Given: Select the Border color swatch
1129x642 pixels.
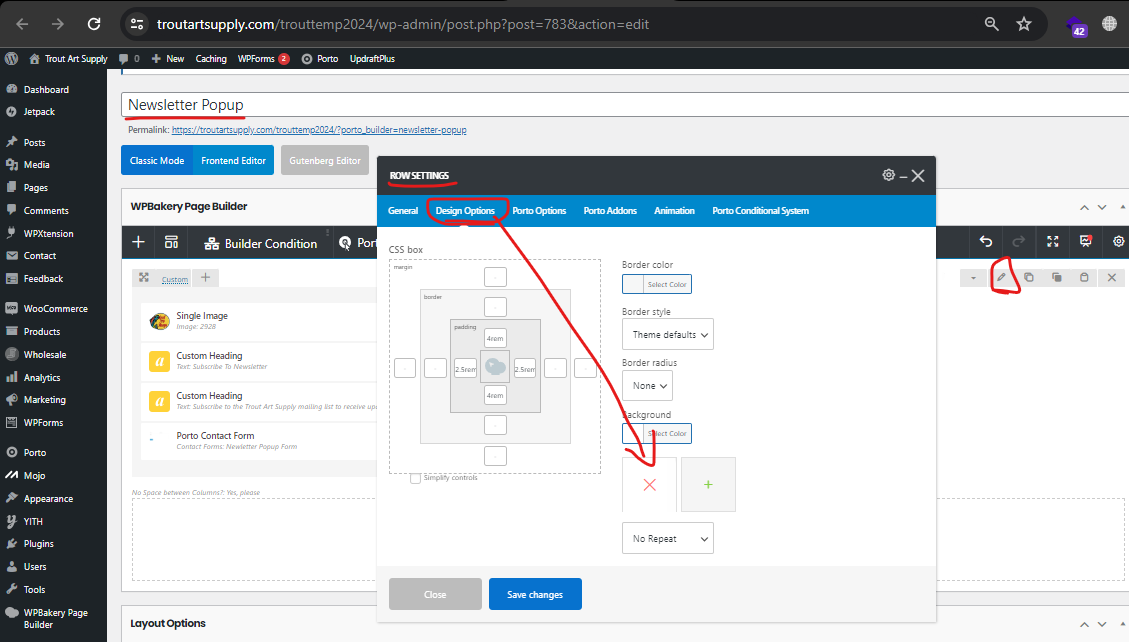Looking at the screenshot, I should tap(657, 284).
